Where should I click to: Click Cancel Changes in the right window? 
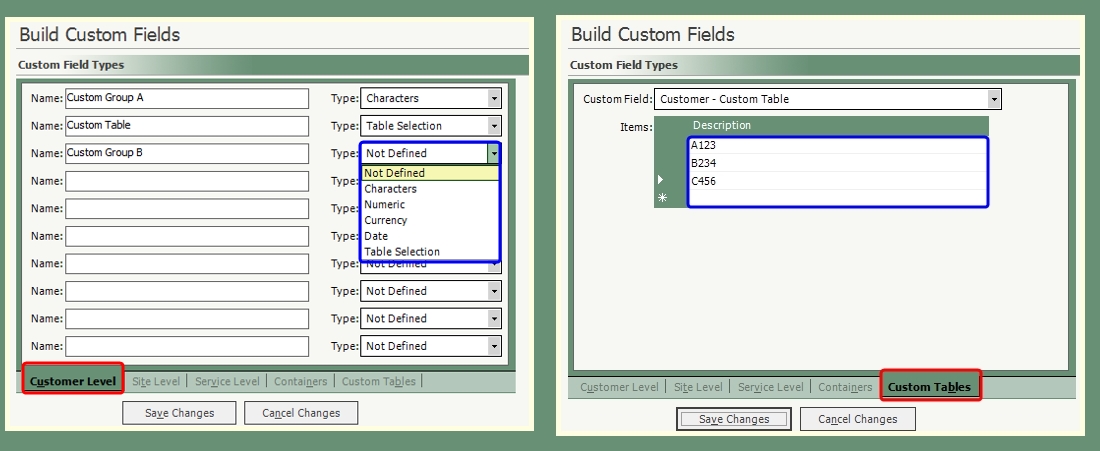click(858, 419)
